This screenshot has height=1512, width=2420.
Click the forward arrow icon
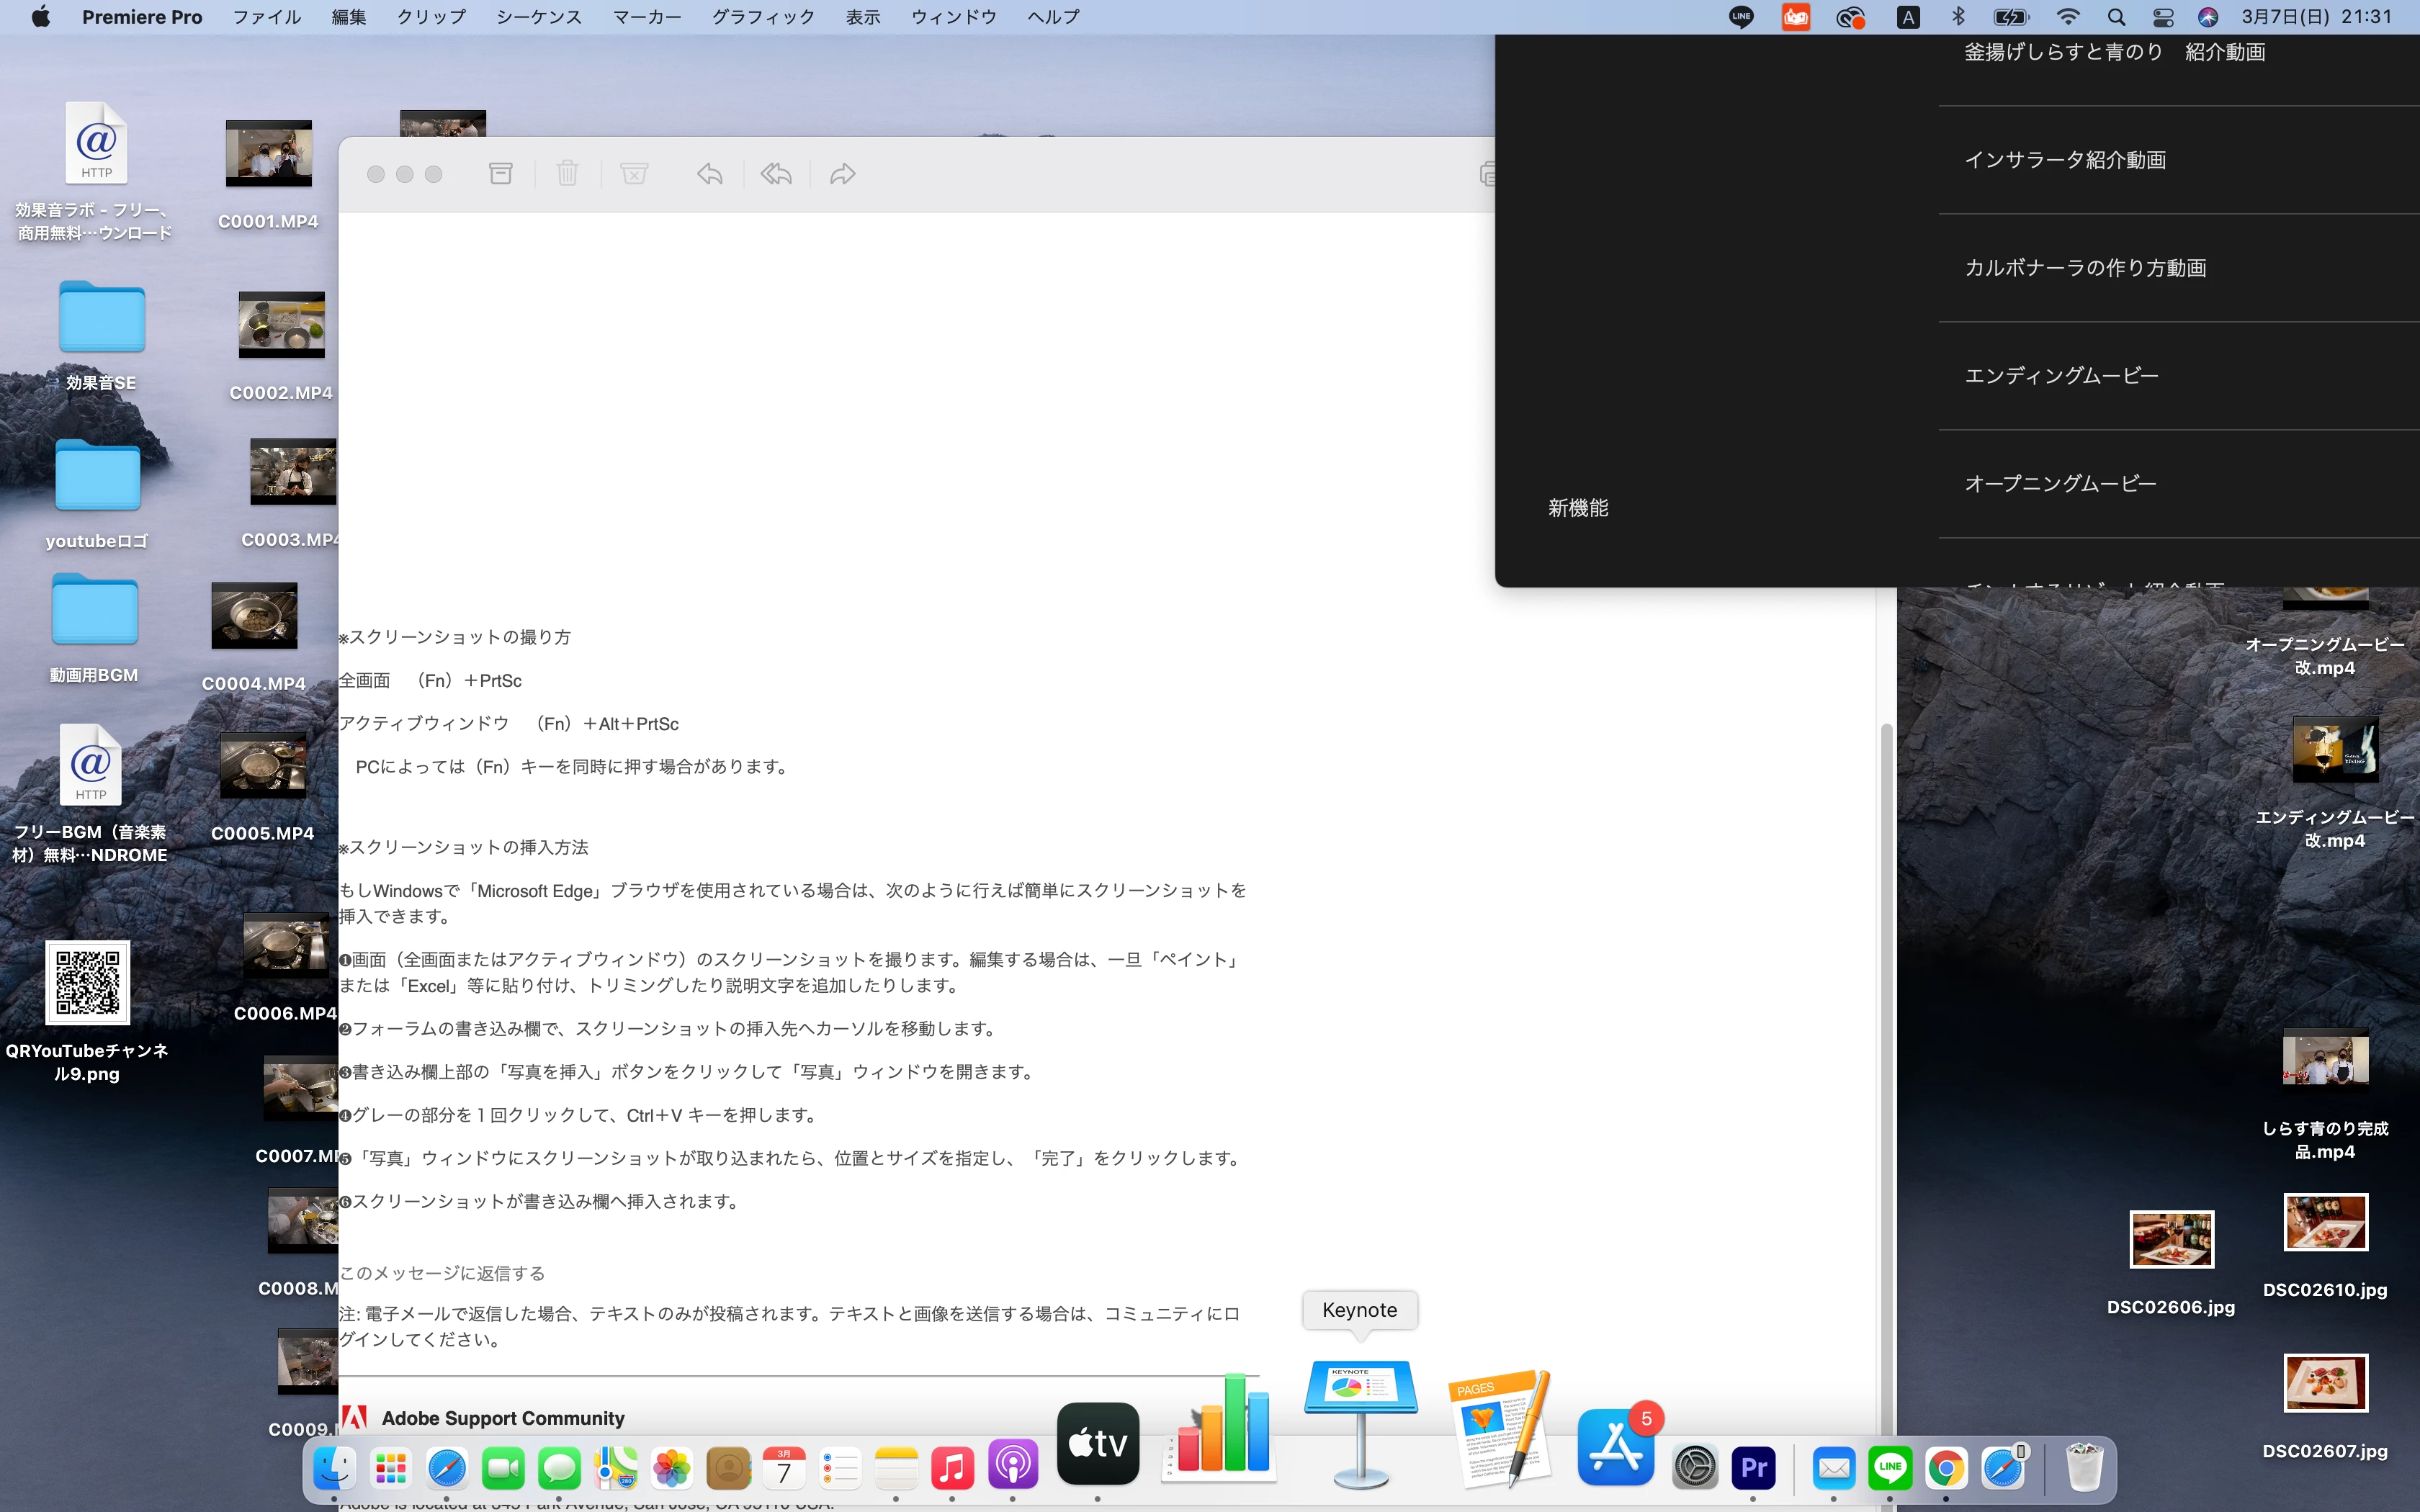pyautogui.click(x=843, y=174)
